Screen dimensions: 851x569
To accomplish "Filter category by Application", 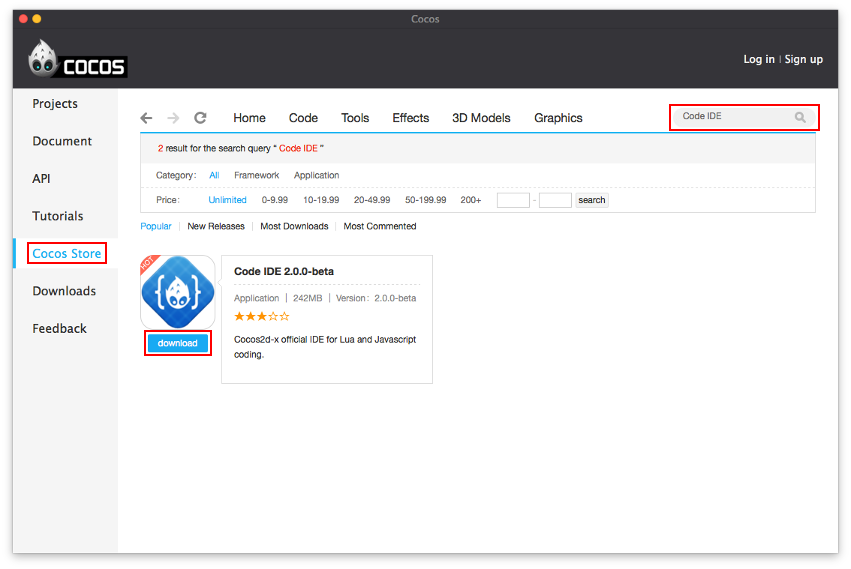I will [316, 175].
